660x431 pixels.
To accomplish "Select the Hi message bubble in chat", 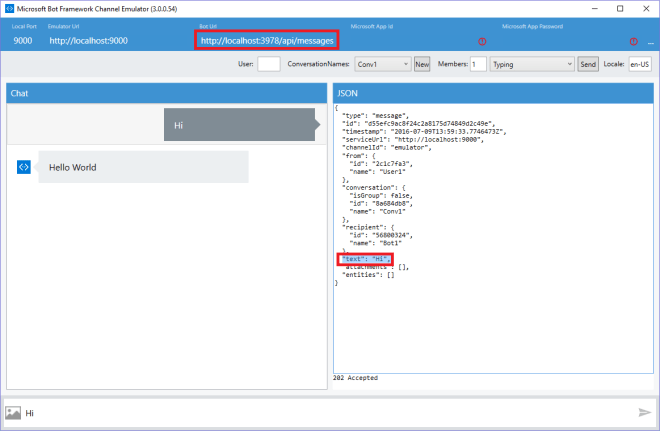I will point(240,125).
